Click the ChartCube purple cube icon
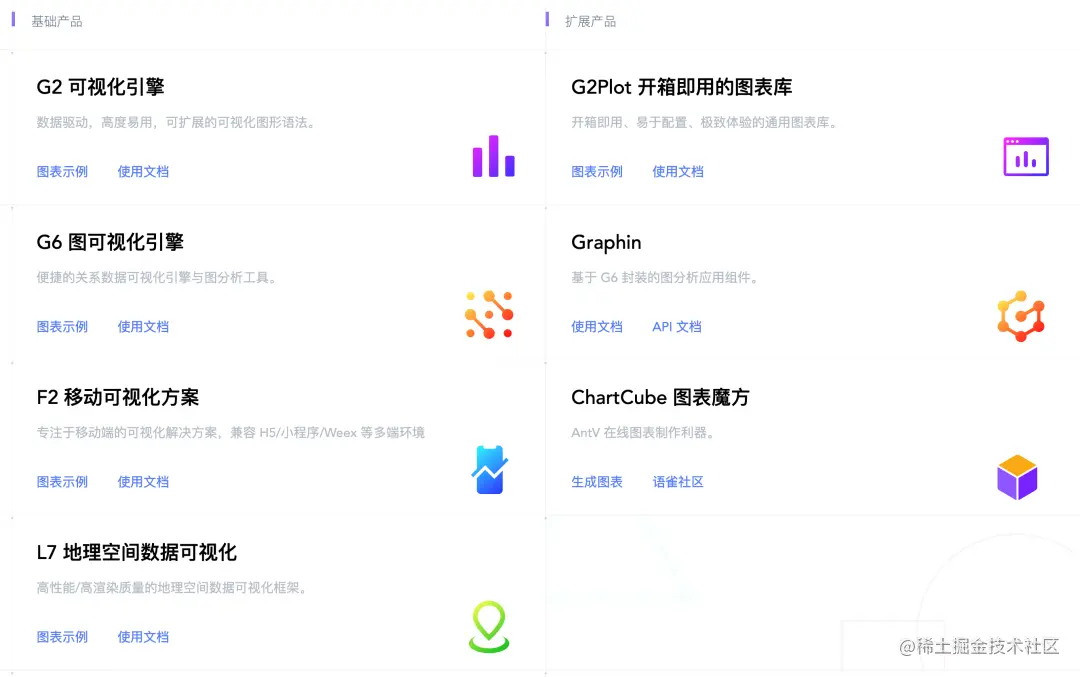The height and width of the screenshot is (677, 1080). coord(1017,477)
